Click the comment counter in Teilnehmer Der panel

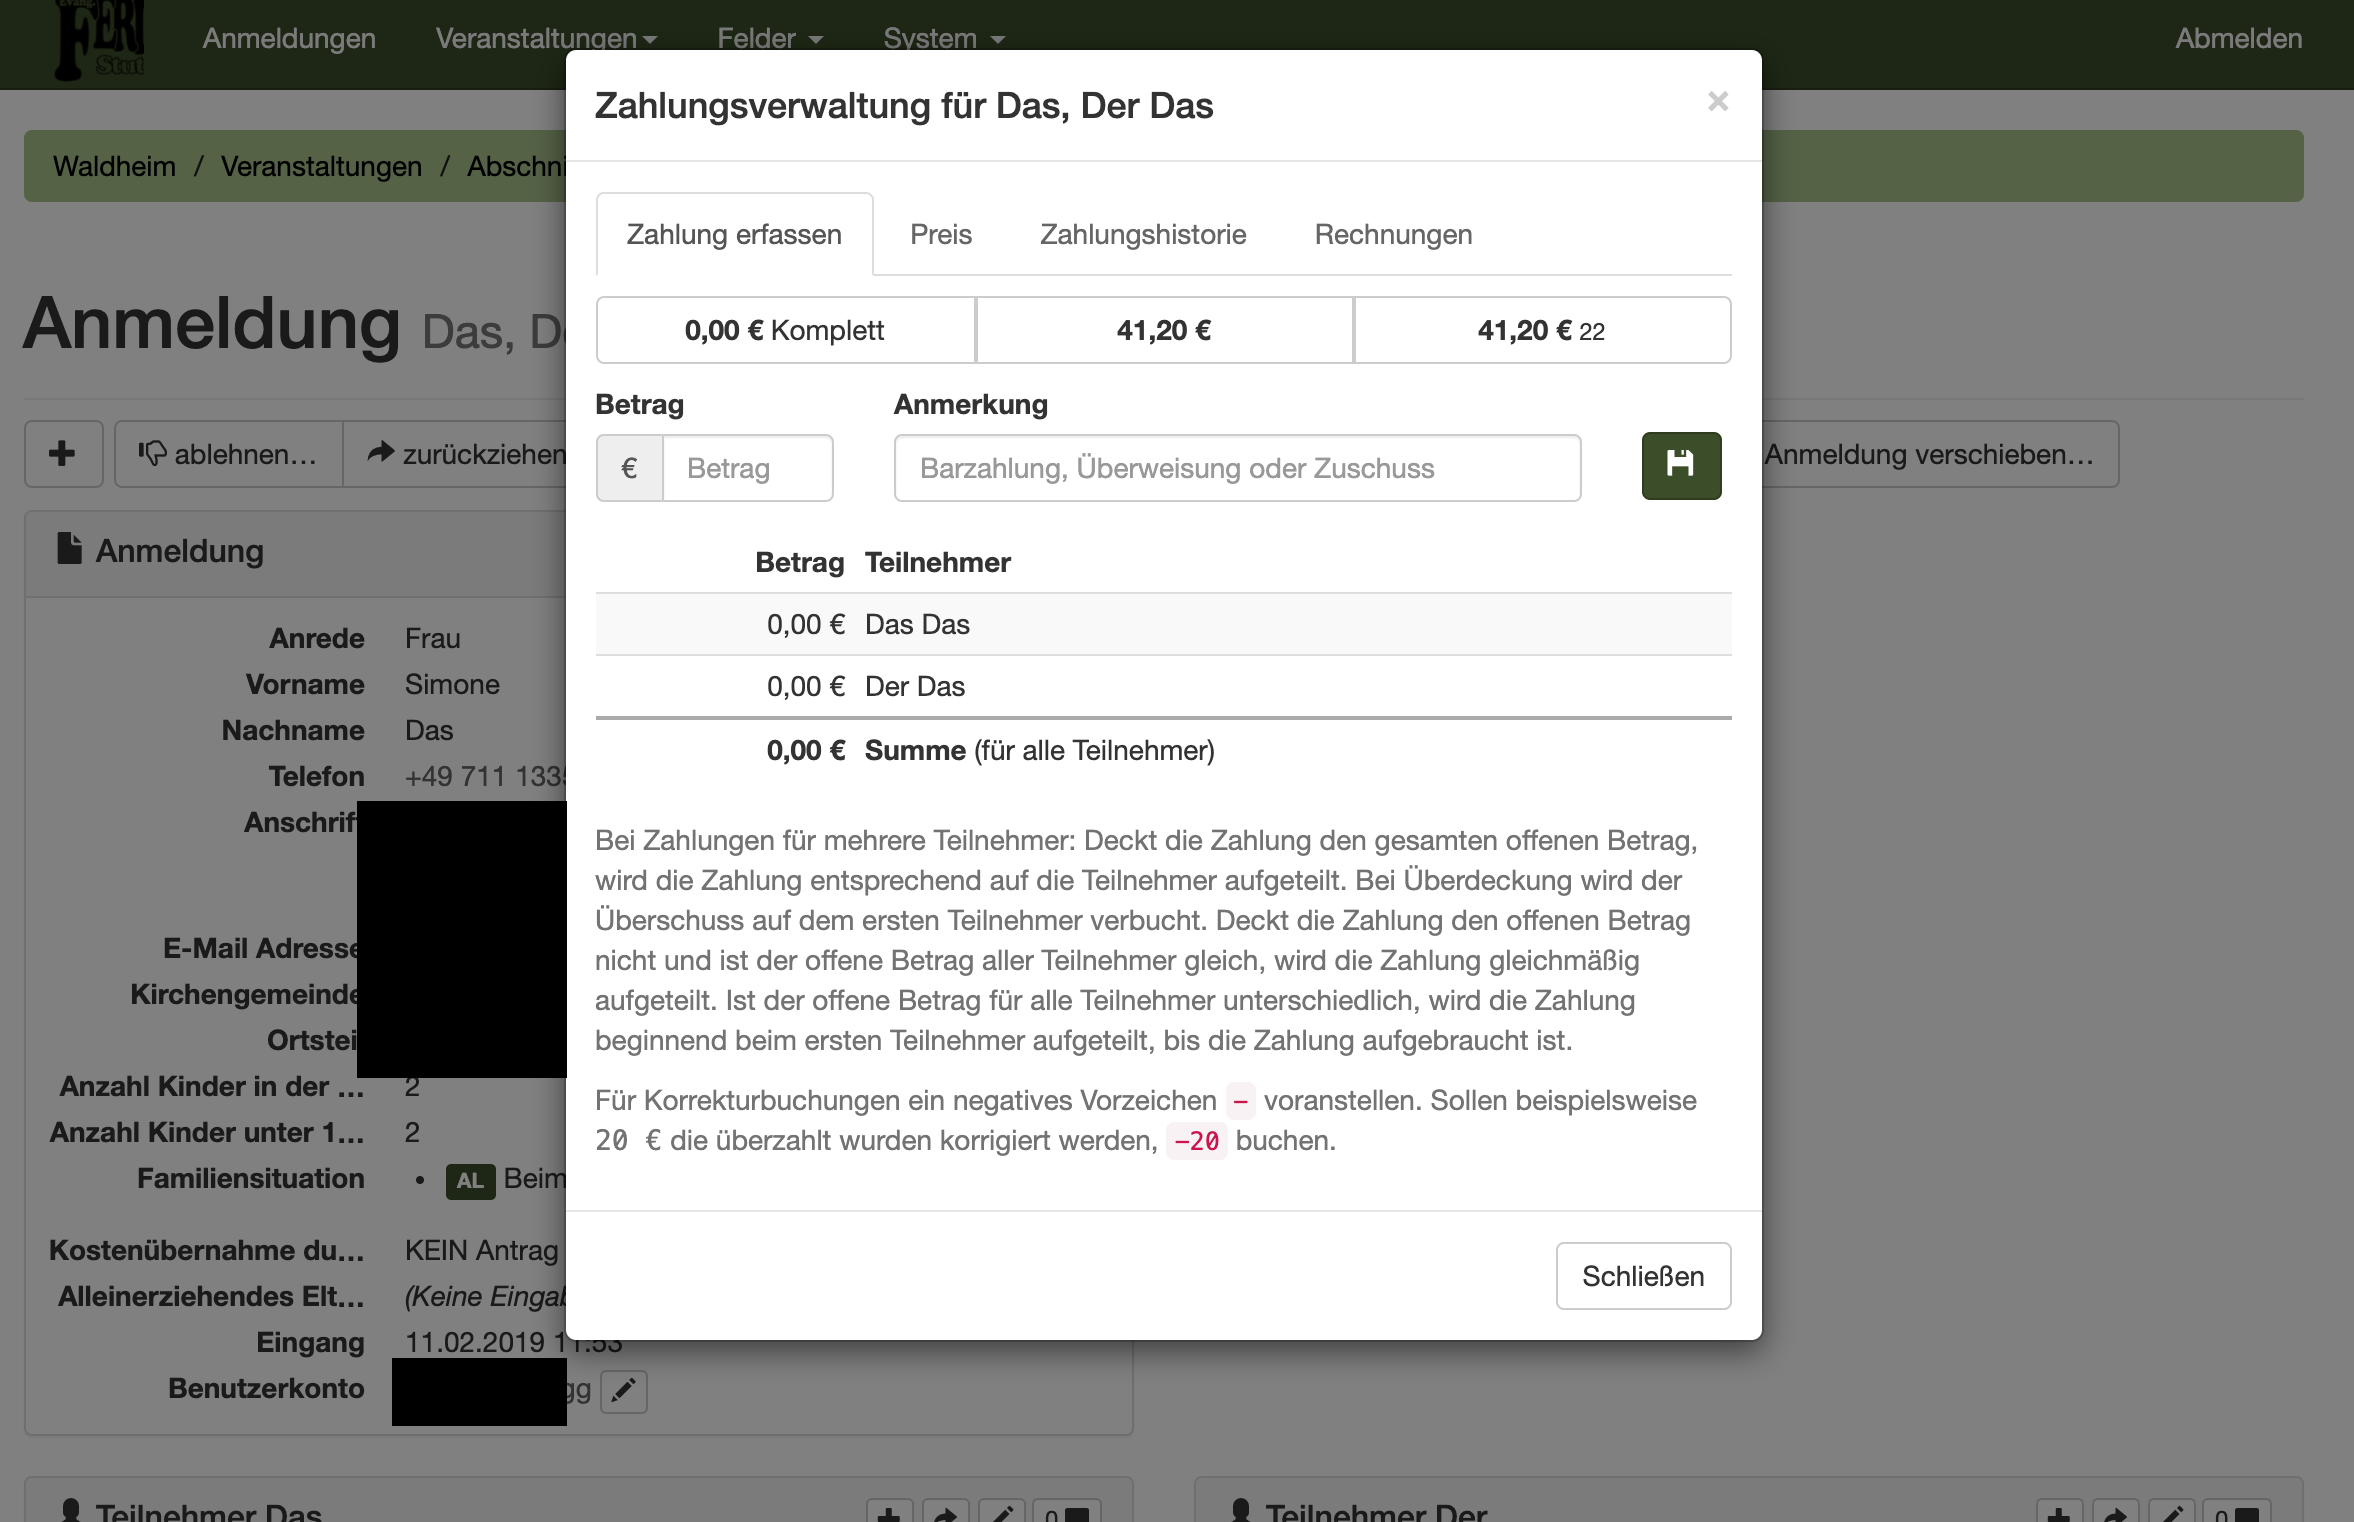2237,1512
